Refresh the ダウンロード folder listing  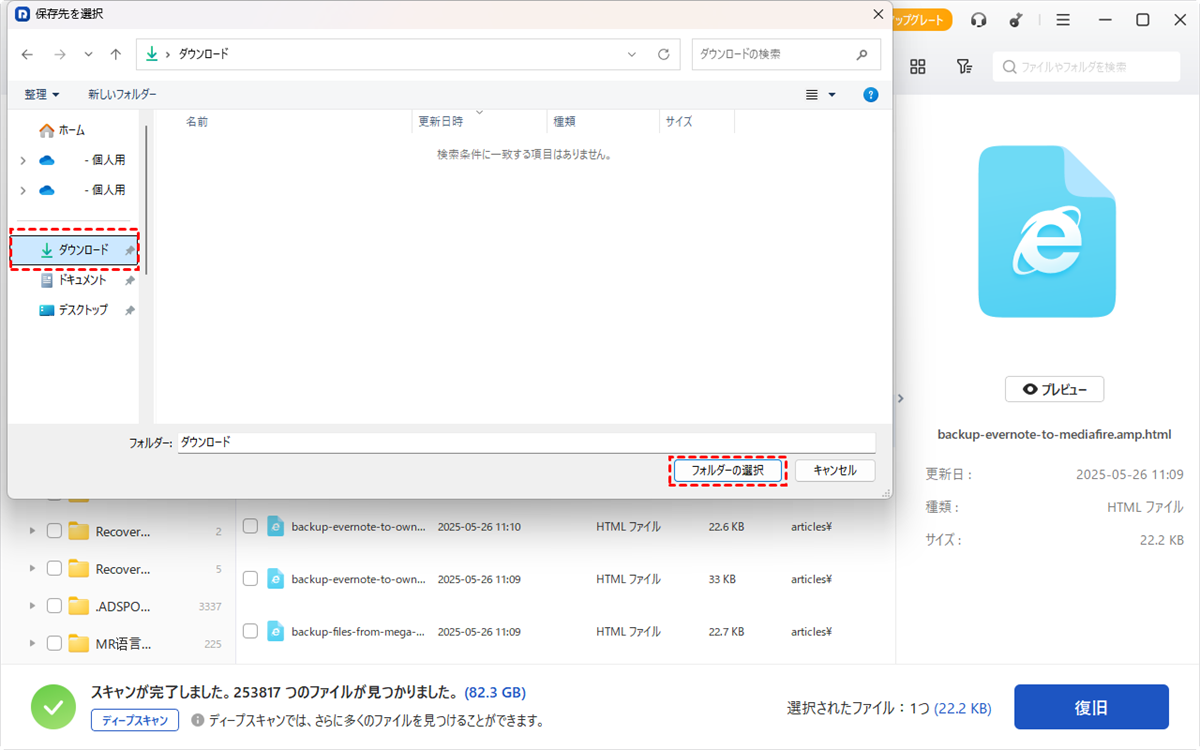click(664, 54)
